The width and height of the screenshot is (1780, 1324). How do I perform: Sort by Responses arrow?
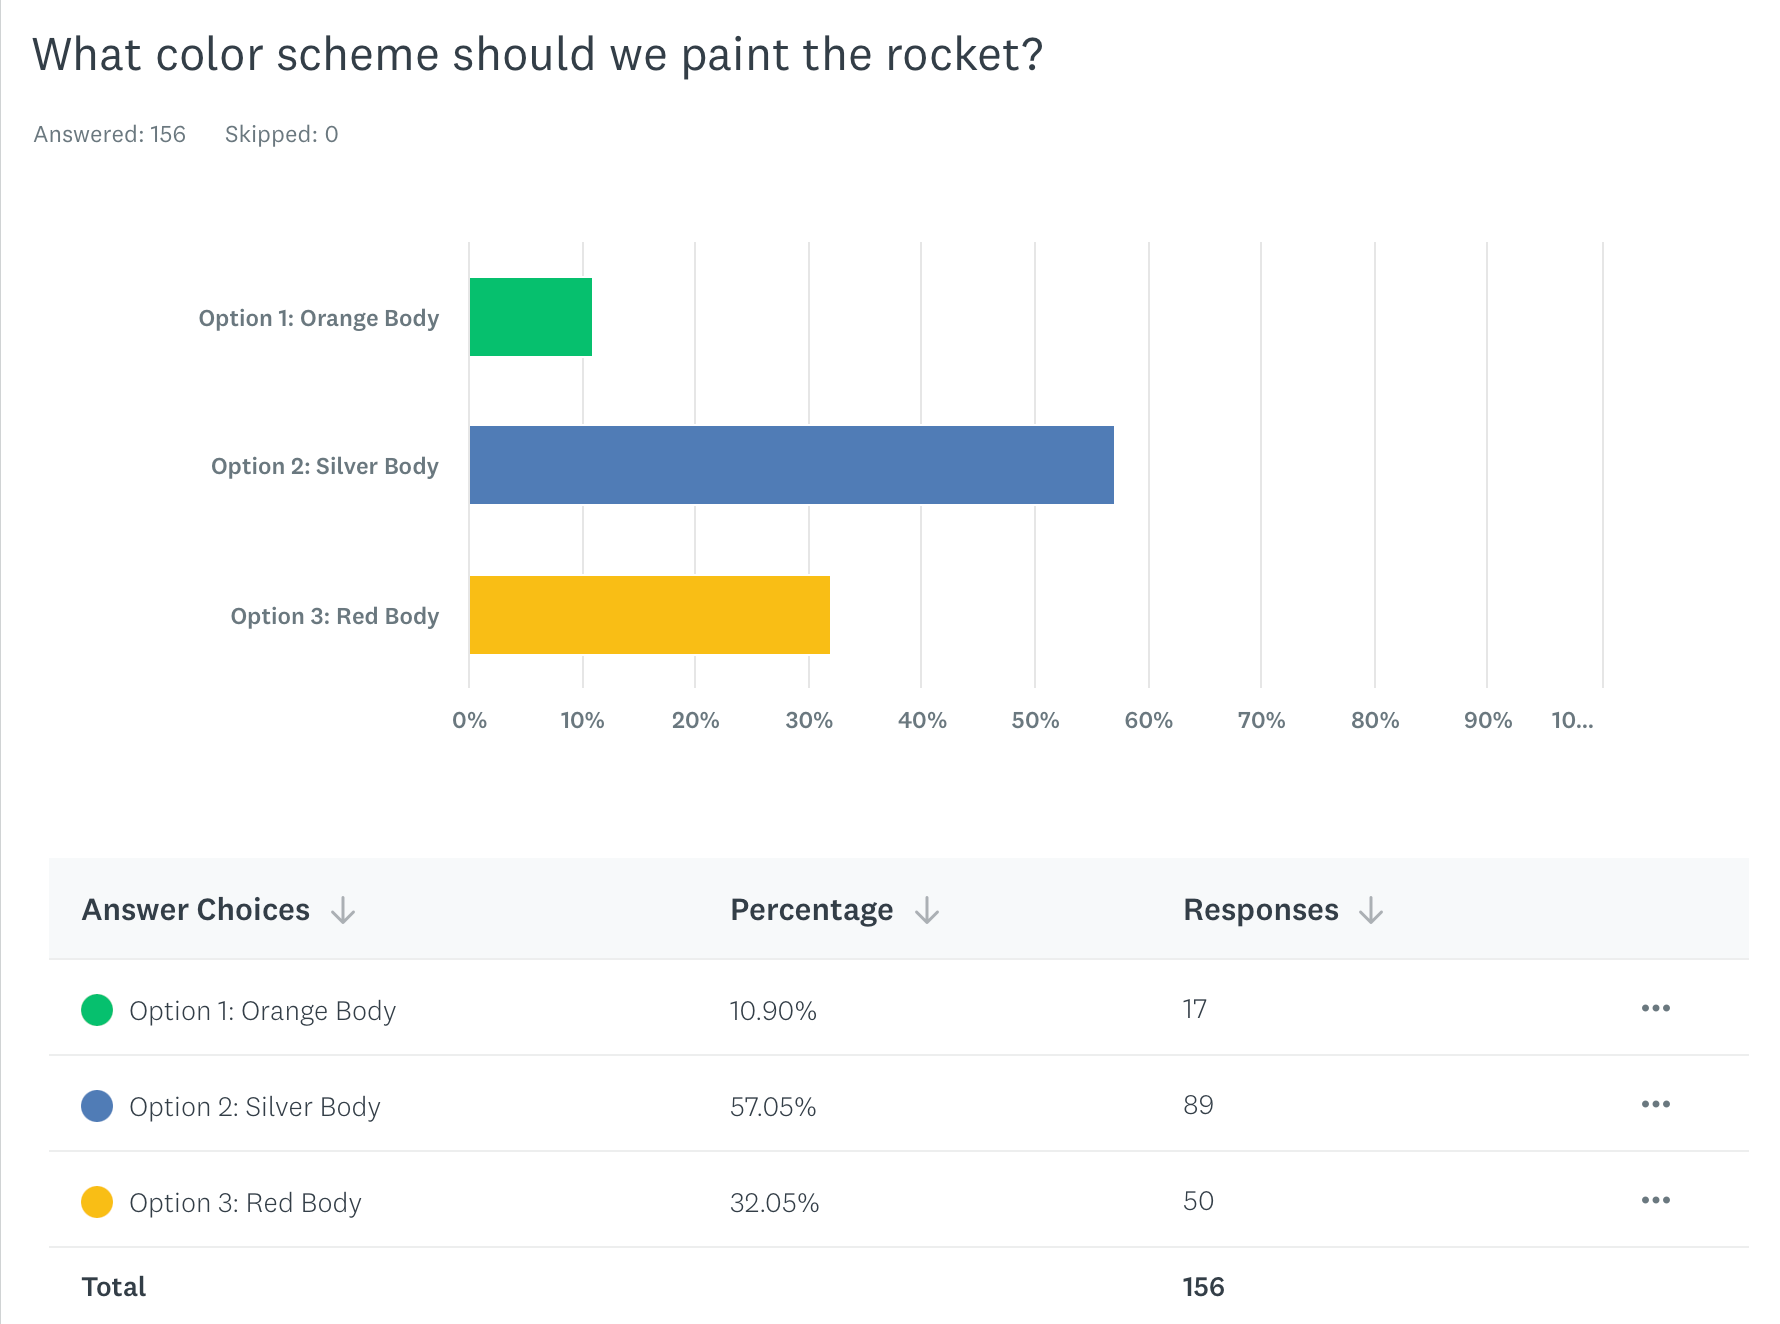pos(1371,910)
